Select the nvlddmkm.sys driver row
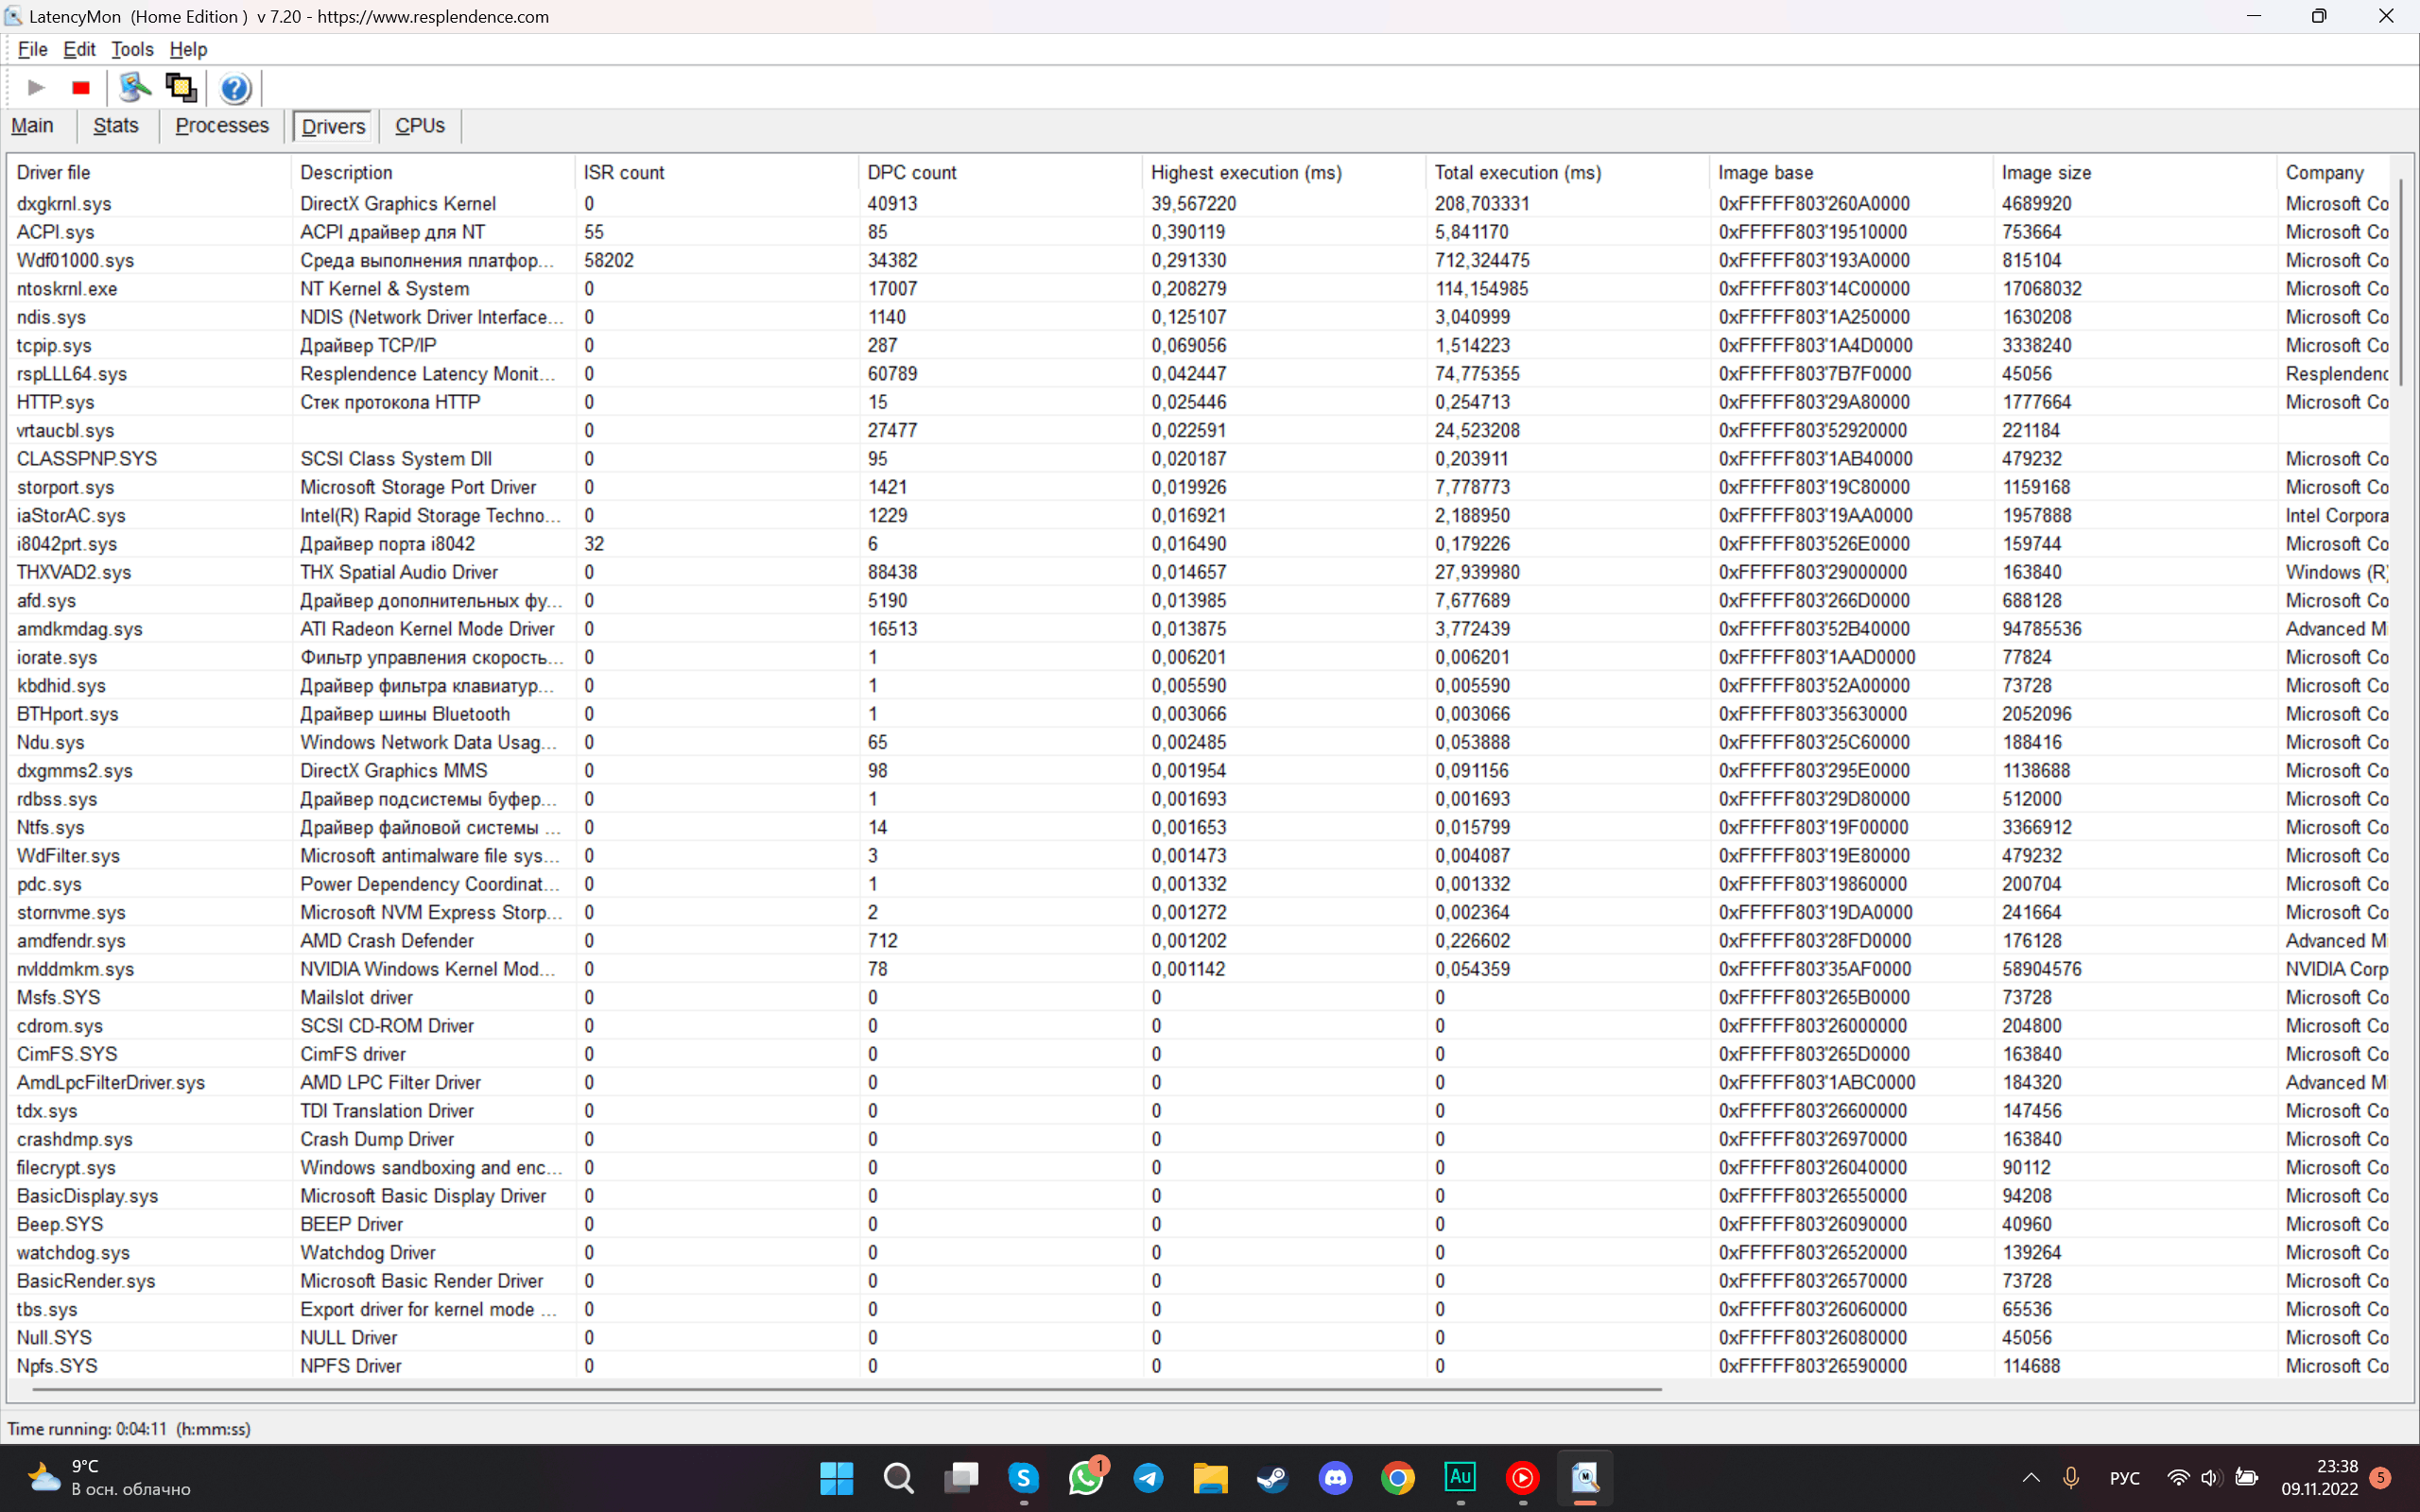The width and height of the screenshot is (2420, 1512). pos(1200,969)
